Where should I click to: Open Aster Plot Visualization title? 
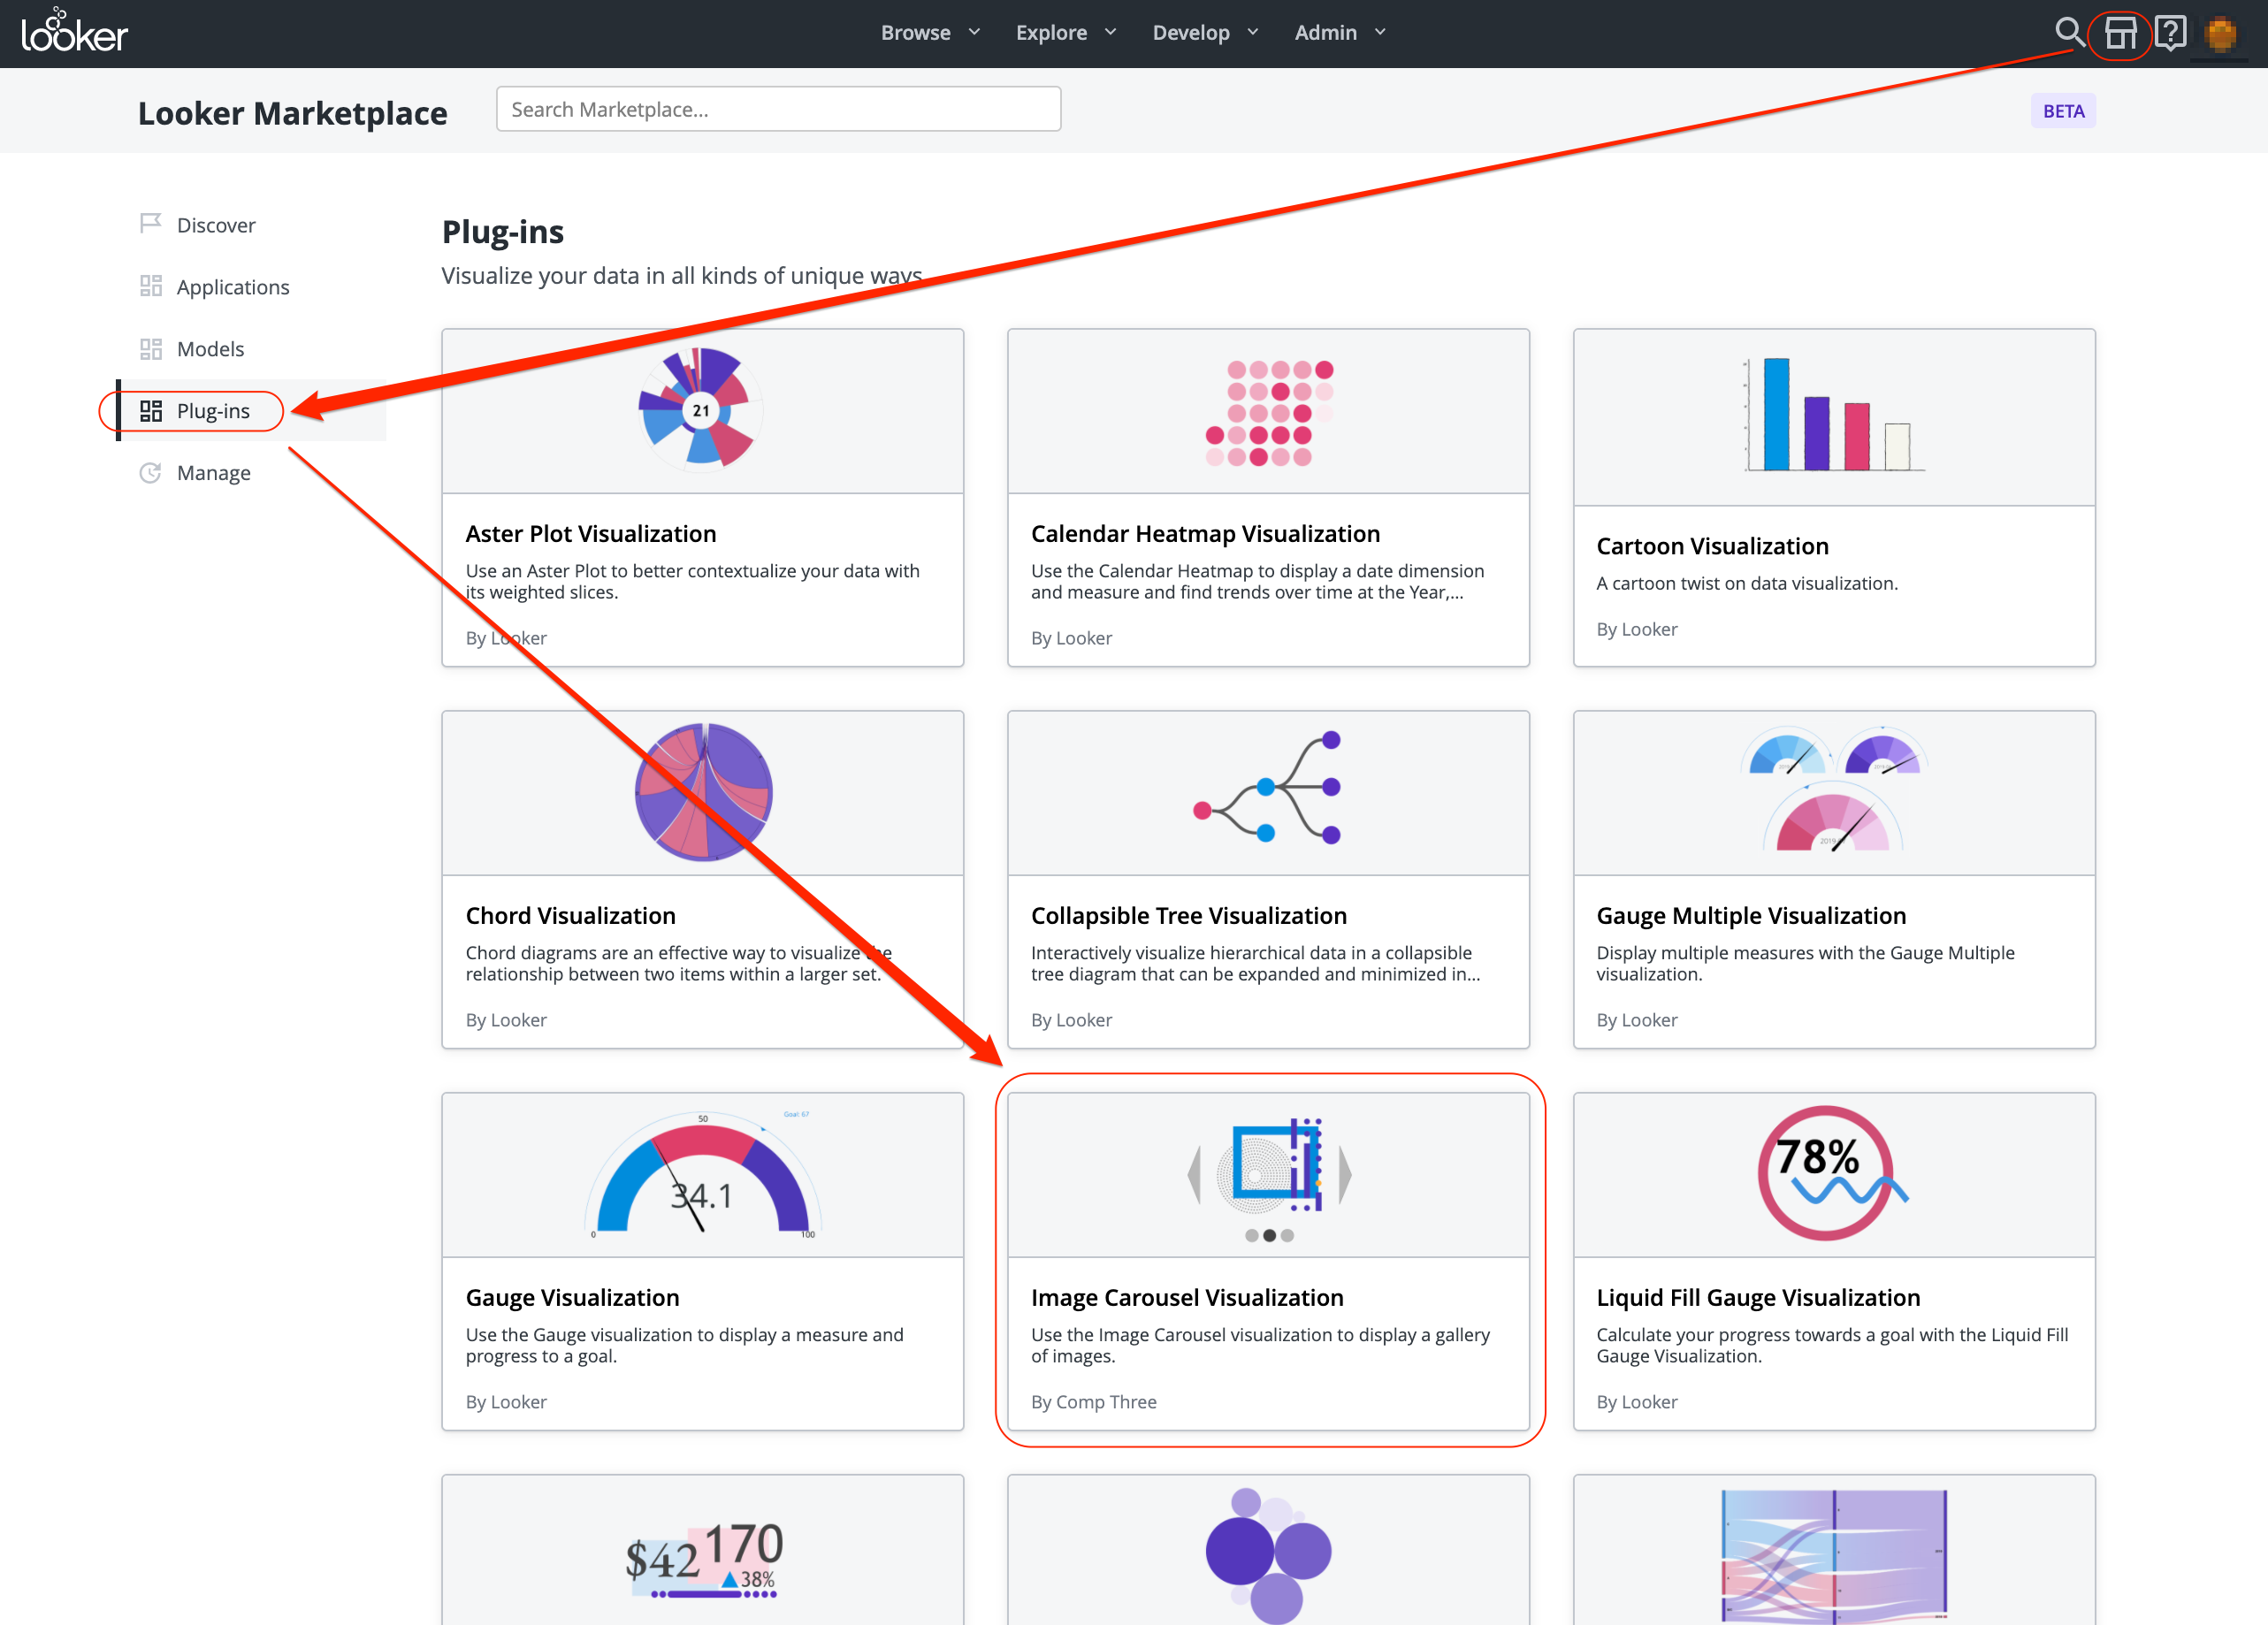590,533
